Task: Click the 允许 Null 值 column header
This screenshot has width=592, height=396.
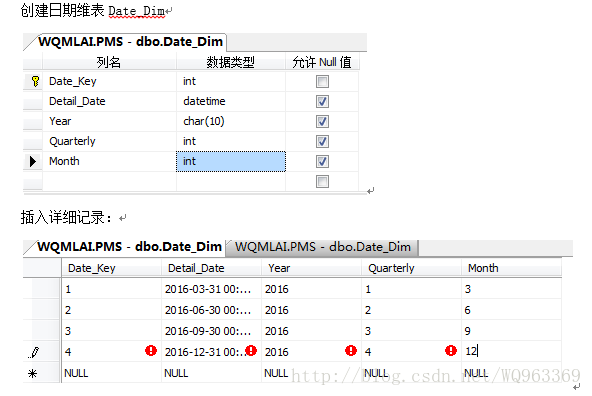Action: (x=322, y=62)
